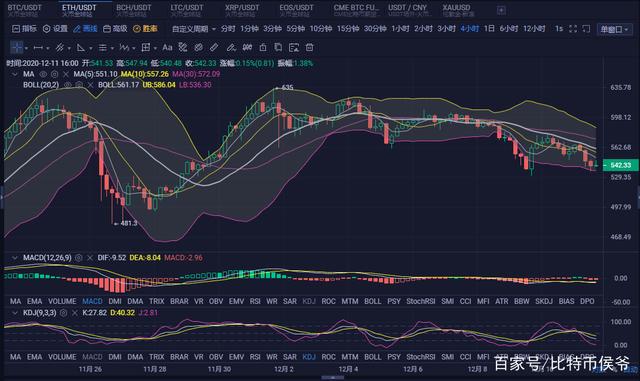The height and width of the screenshot is (381, 640).
Task: Switch MACD sub-panel to StochRSI indicator
Action: 421,301
